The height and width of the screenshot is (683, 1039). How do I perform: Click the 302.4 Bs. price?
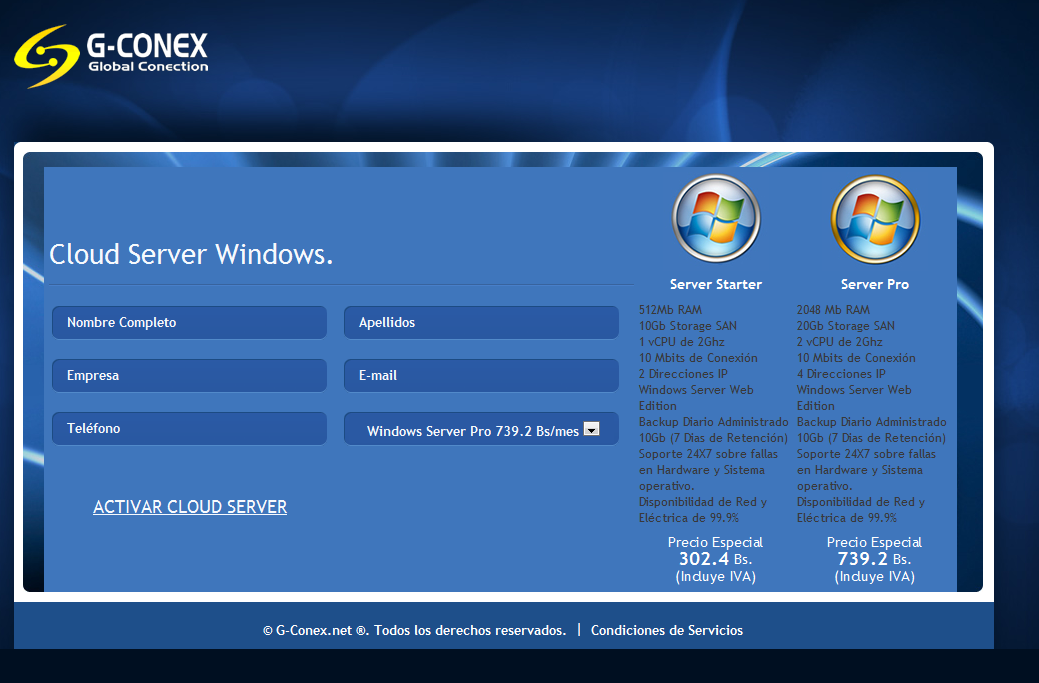point(716,559)
